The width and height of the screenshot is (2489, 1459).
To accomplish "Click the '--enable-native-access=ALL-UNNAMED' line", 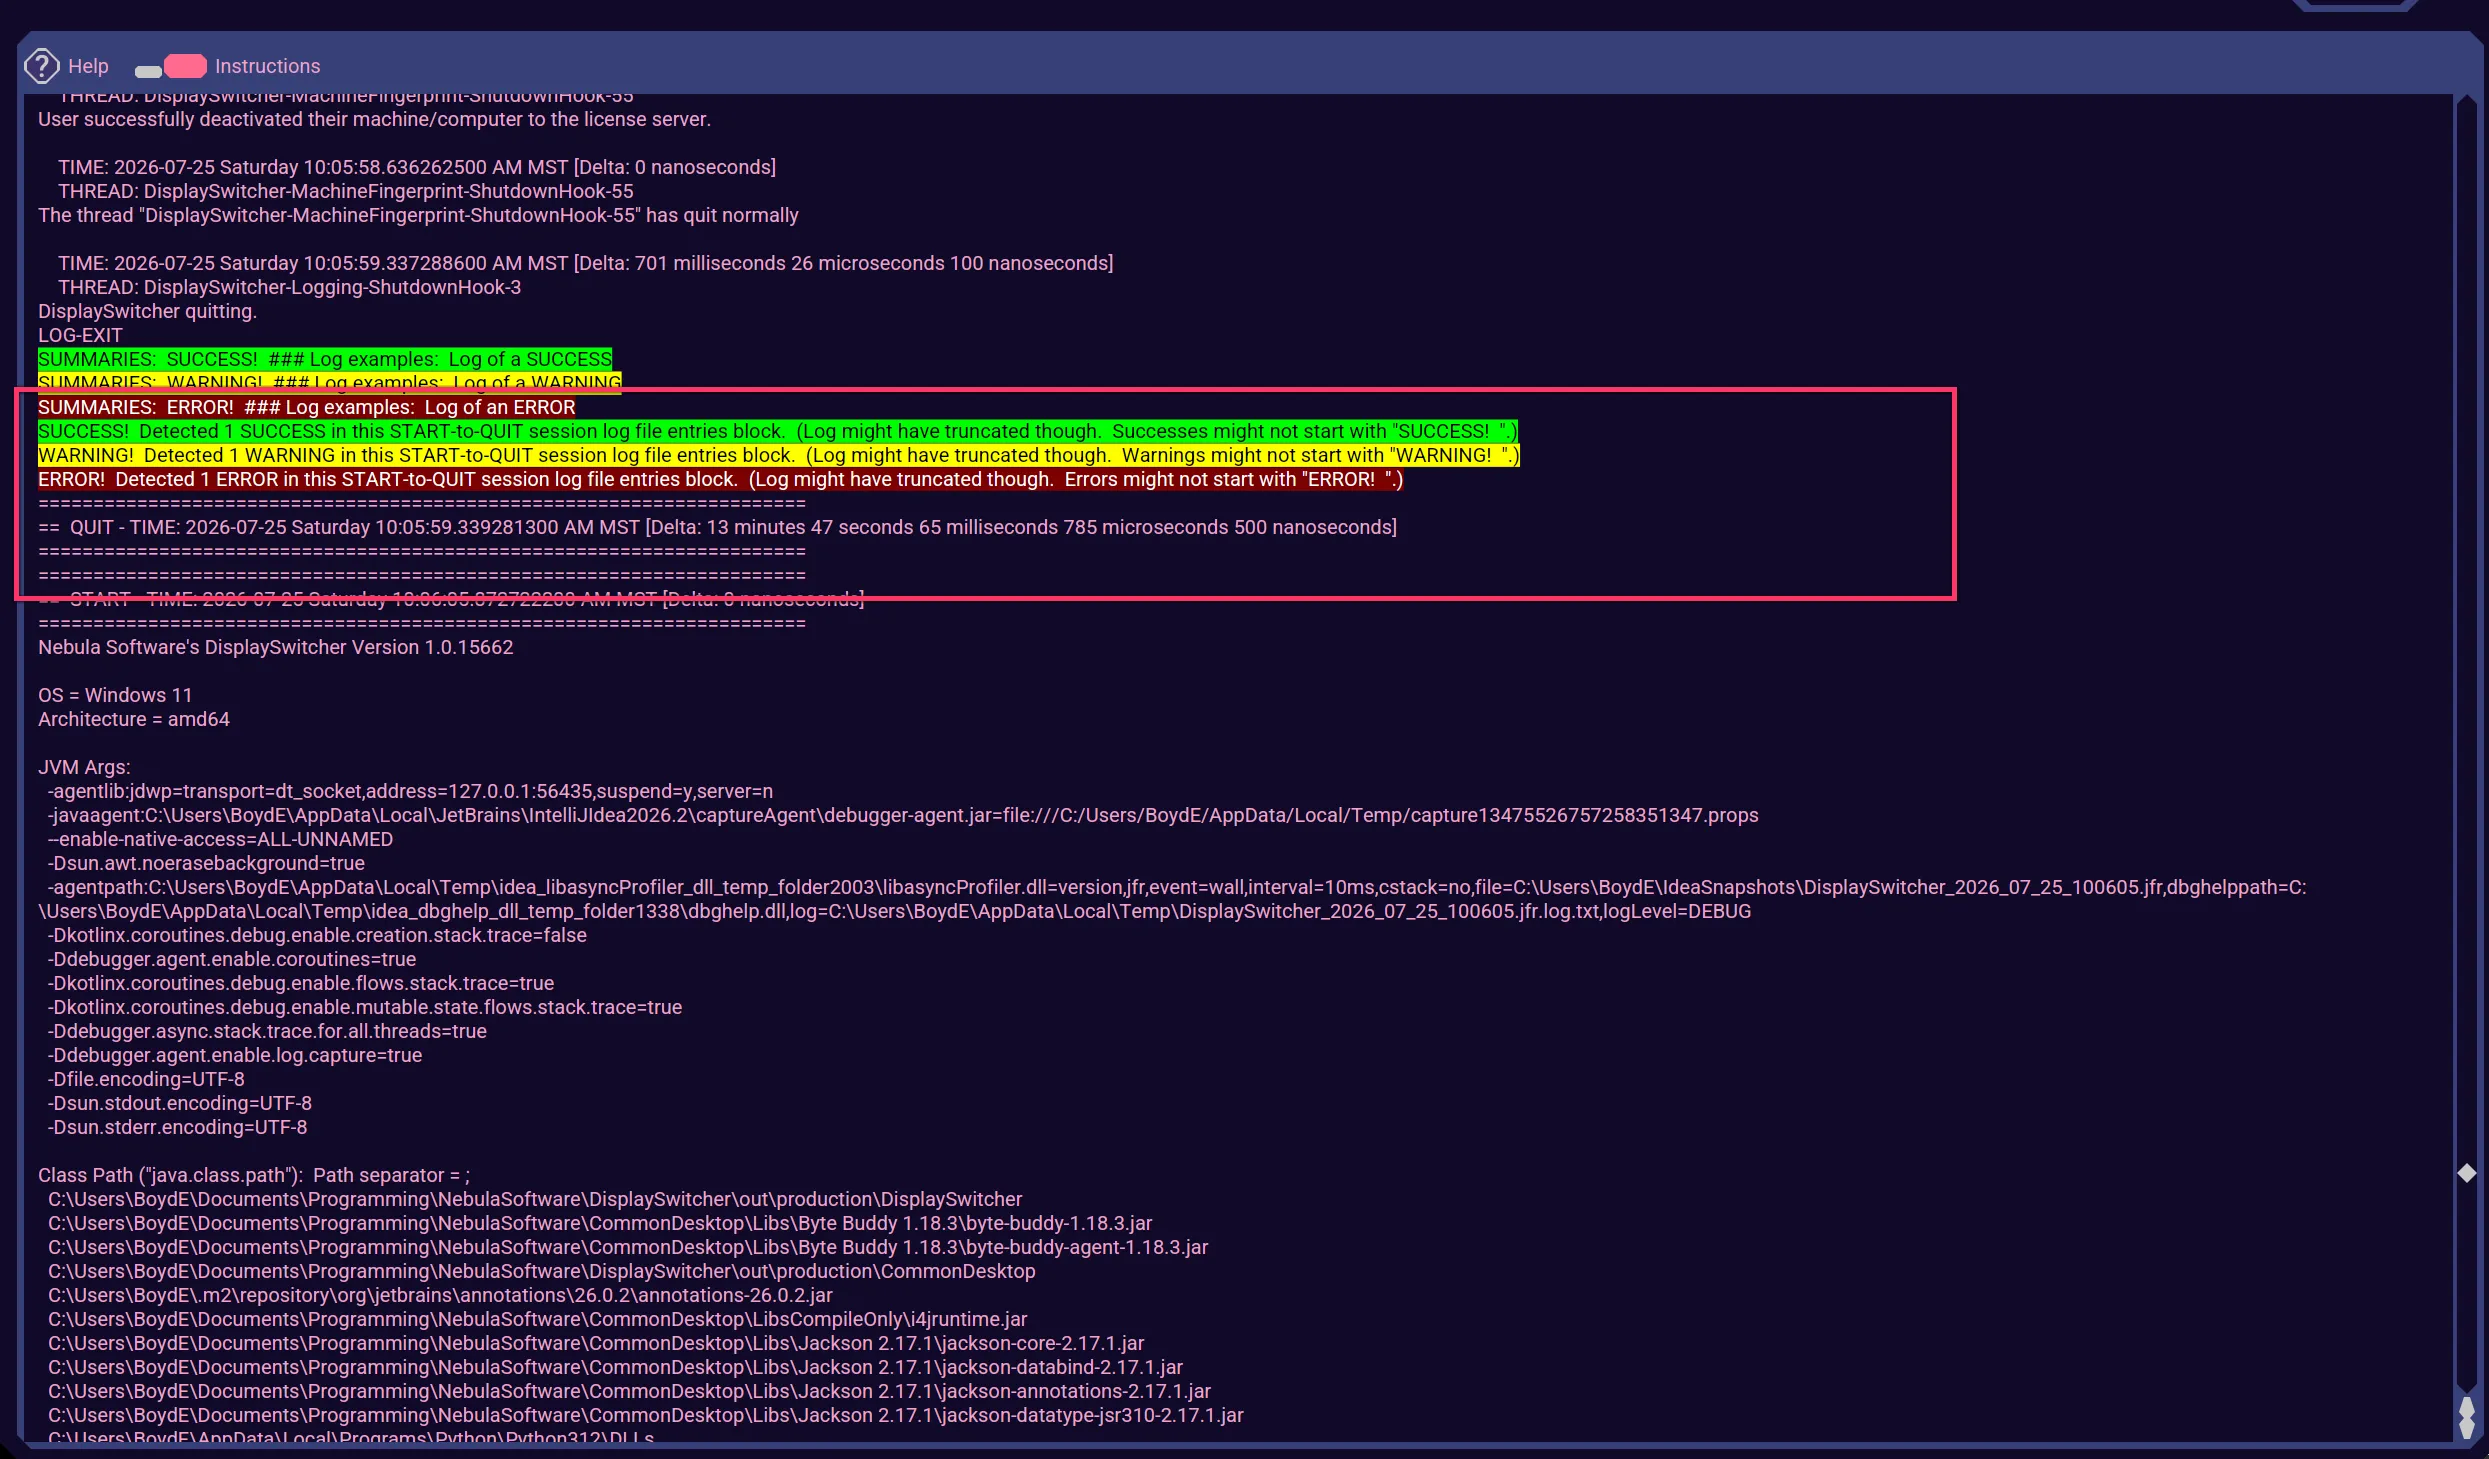I will [220, 839].
